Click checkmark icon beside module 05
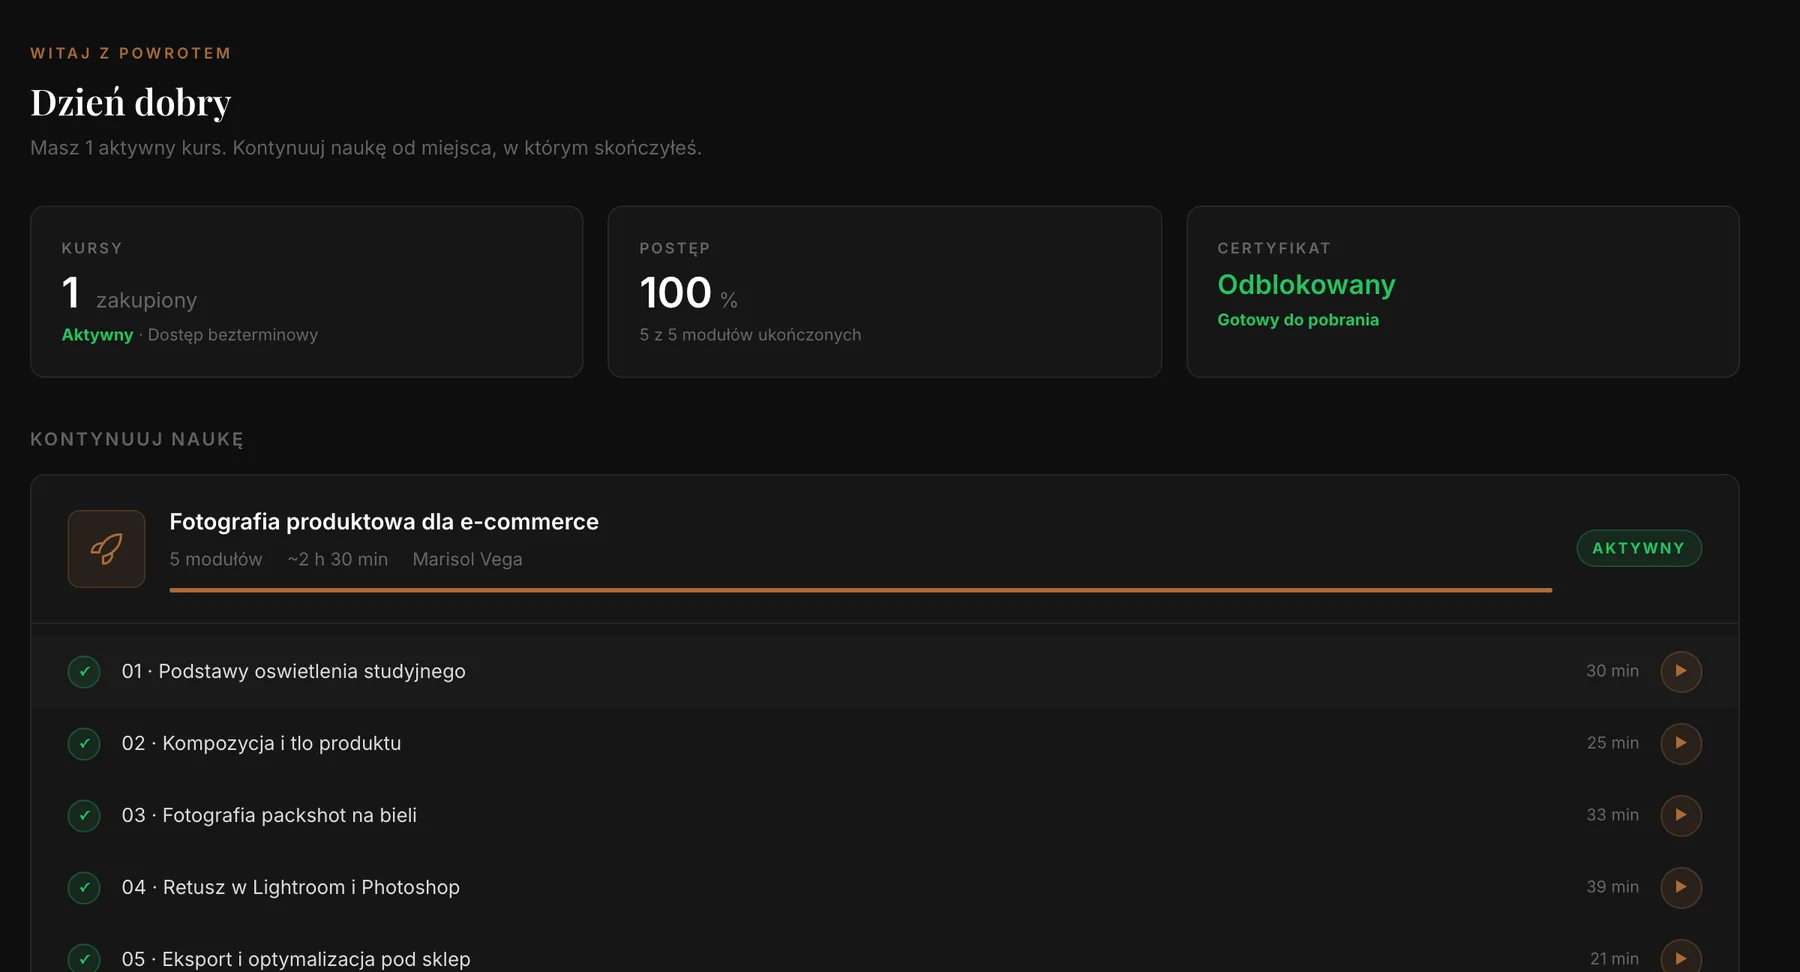Image resolution: width=1800 pixels, height=972 pixels. click(84, 957)
